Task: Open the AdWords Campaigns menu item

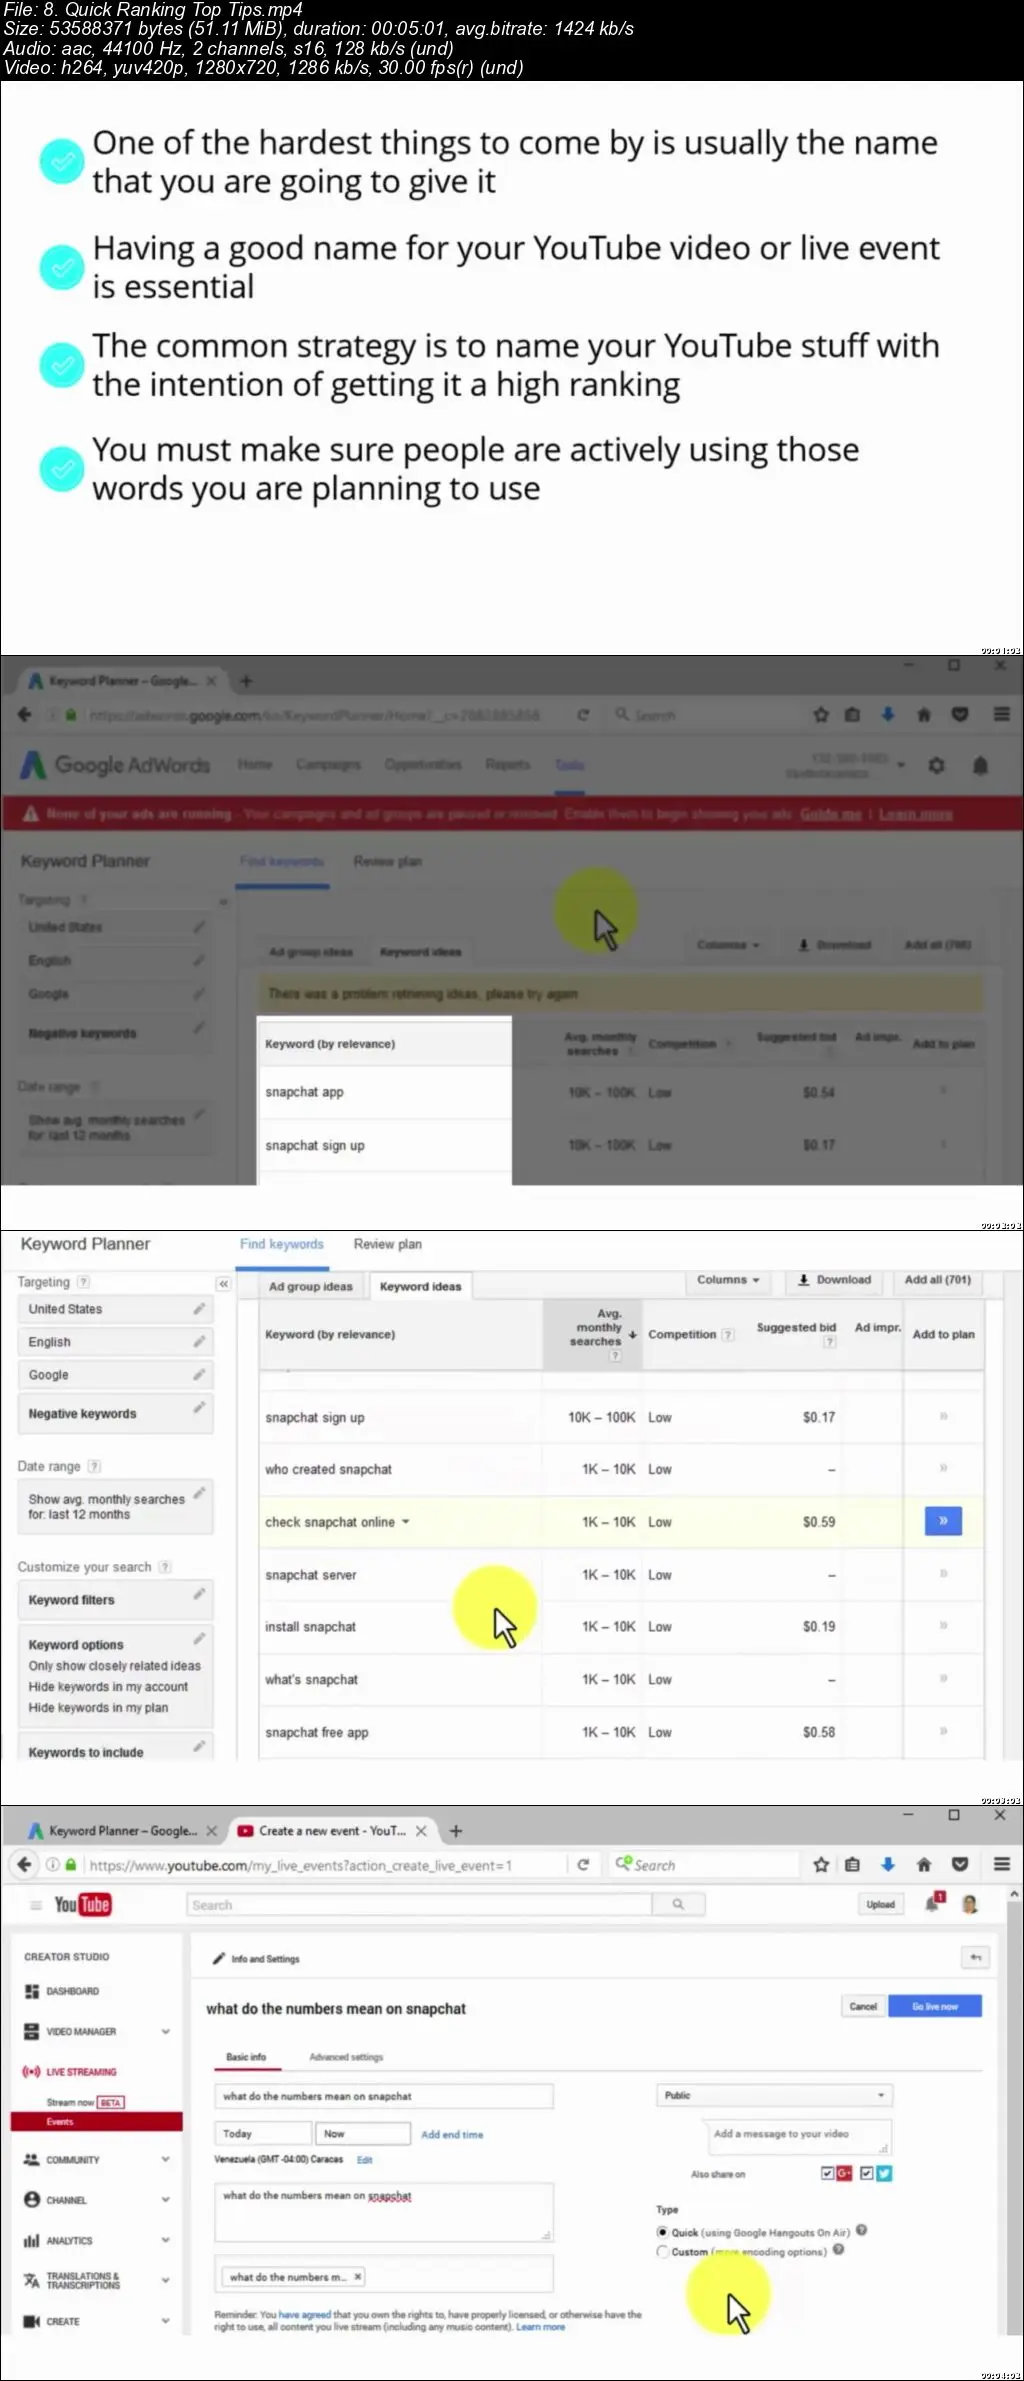Action: (328, 765)
